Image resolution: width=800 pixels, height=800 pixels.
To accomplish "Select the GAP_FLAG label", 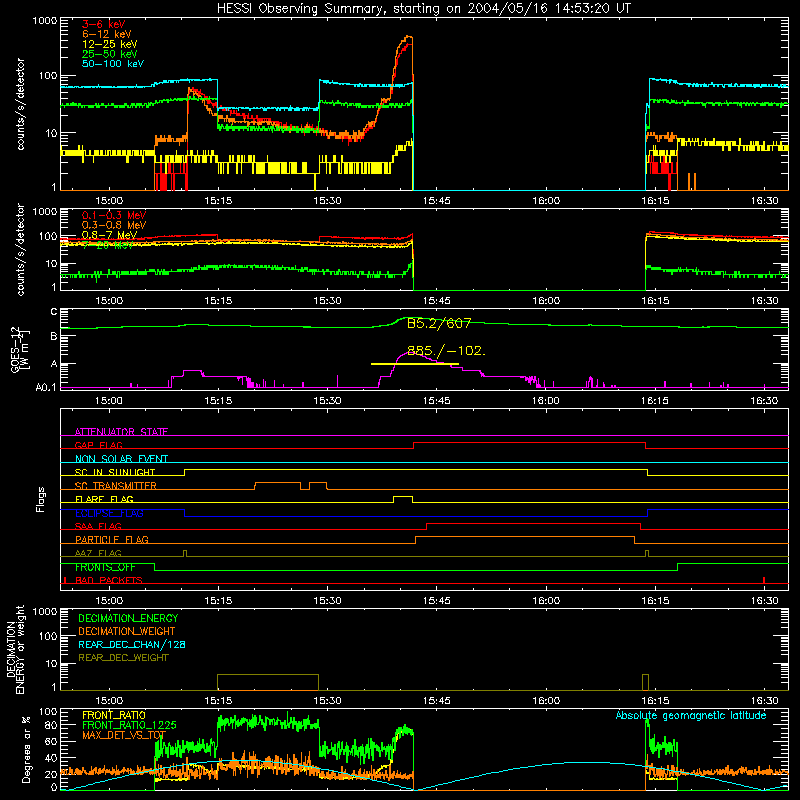I will [x=98, y=445].
